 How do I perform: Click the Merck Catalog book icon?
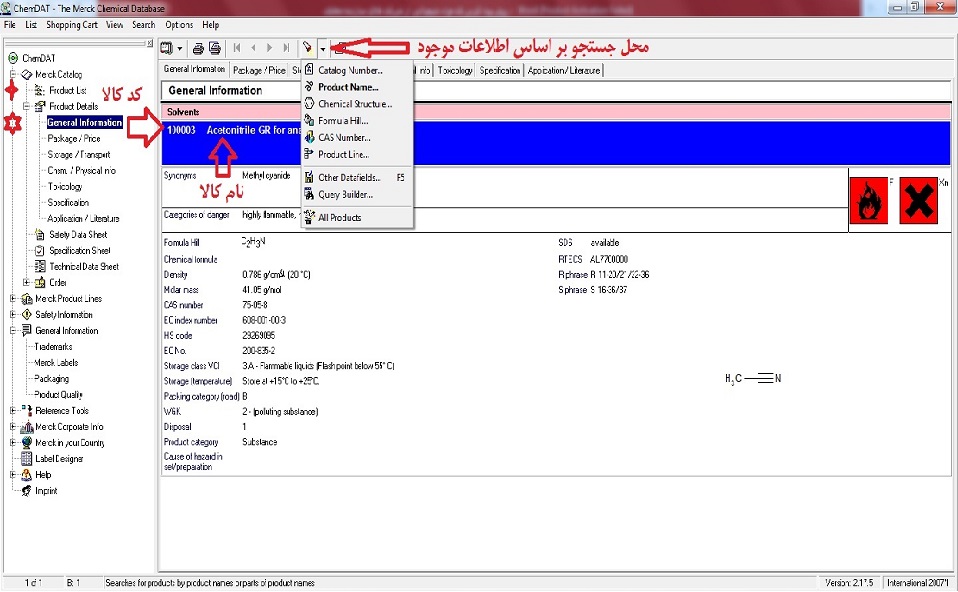click(27, 75)
